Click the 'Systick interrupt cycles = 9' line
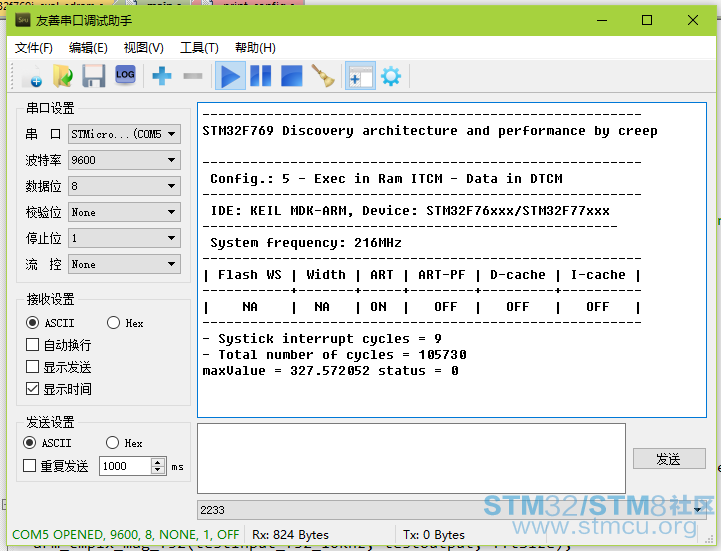This screenshot has width=721, height=551. point(322,339)
